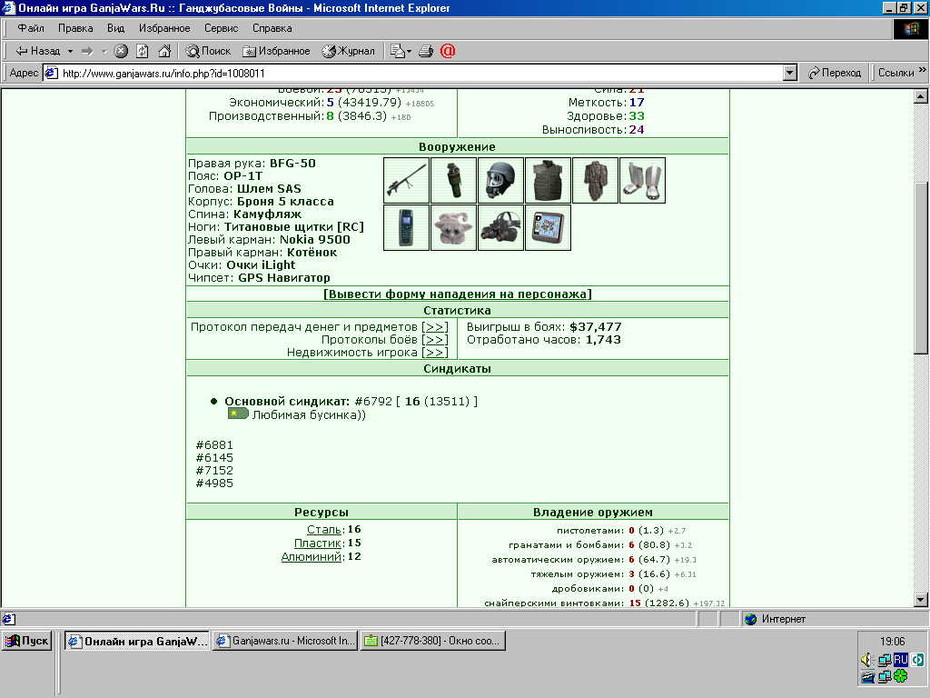Open the Сервис menu
The height and width of the screenshot is (698, 930).
(x=221, y=28)
